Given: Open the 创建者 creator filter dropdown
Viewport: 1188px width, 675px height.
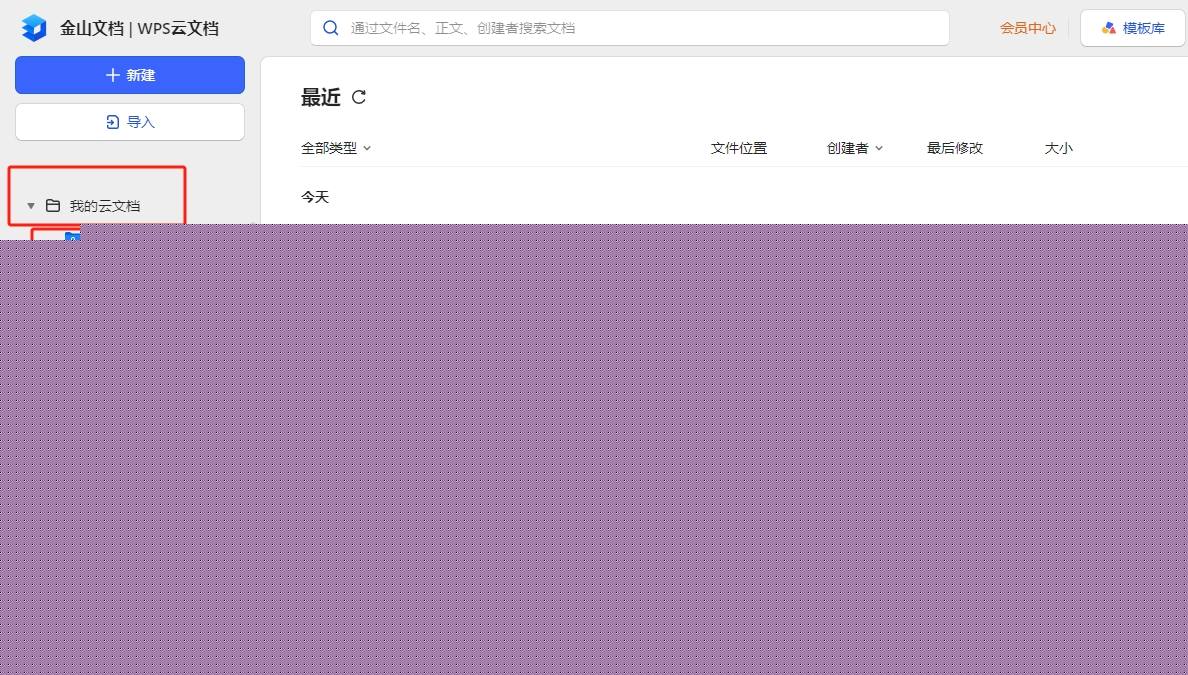Looking at the screenshot, I should [x=855, y=148].
